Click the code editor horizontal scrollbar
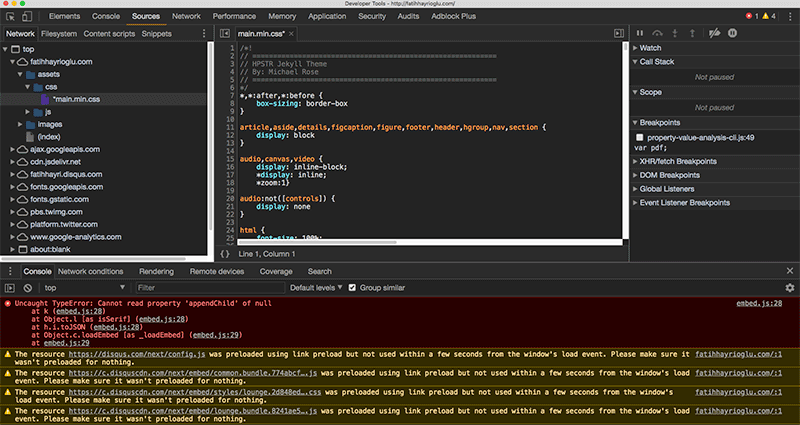The height and width of the screenshot is (425, 800). tap(317, 242)
